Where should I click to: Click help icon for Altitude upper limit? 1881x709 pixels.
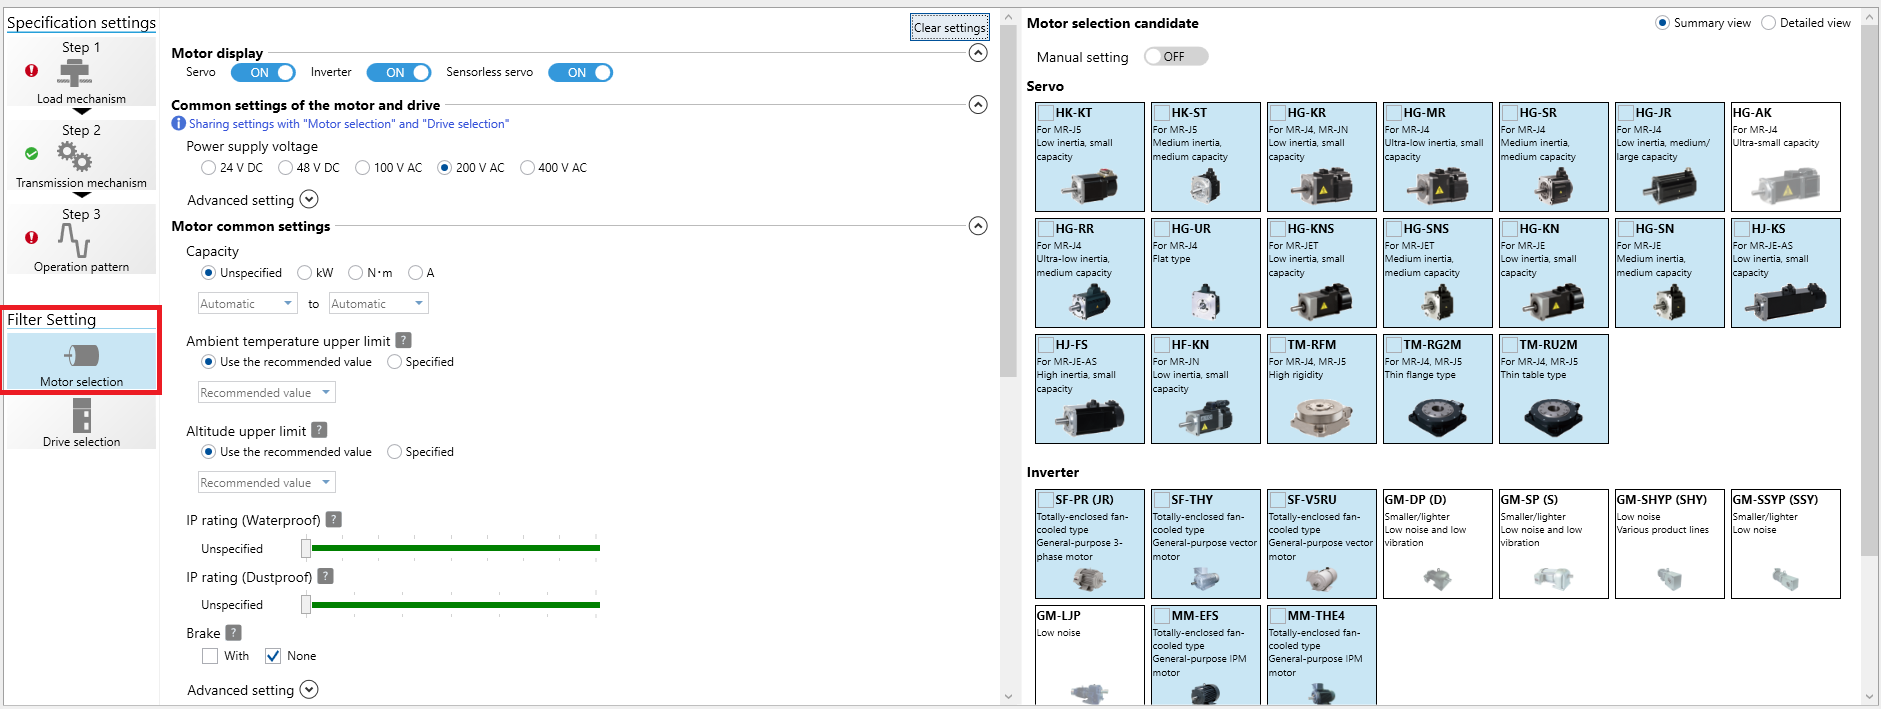pyautogui.click(x=319, y=430)
